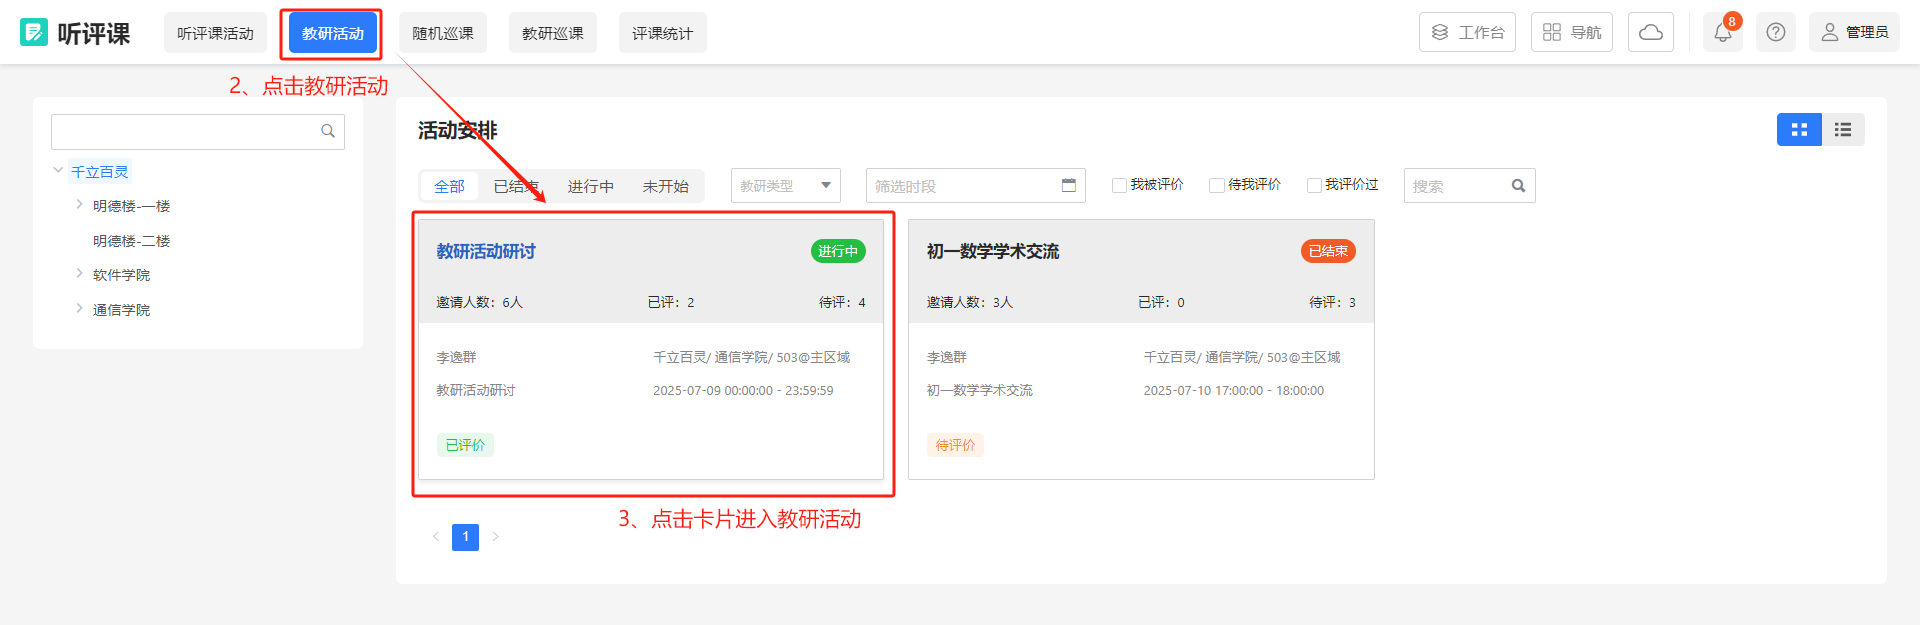Screen dimensions: 1920x625
Task: Select 明德楼-二楼 in the tree
Action: click(x=131, y=241)
